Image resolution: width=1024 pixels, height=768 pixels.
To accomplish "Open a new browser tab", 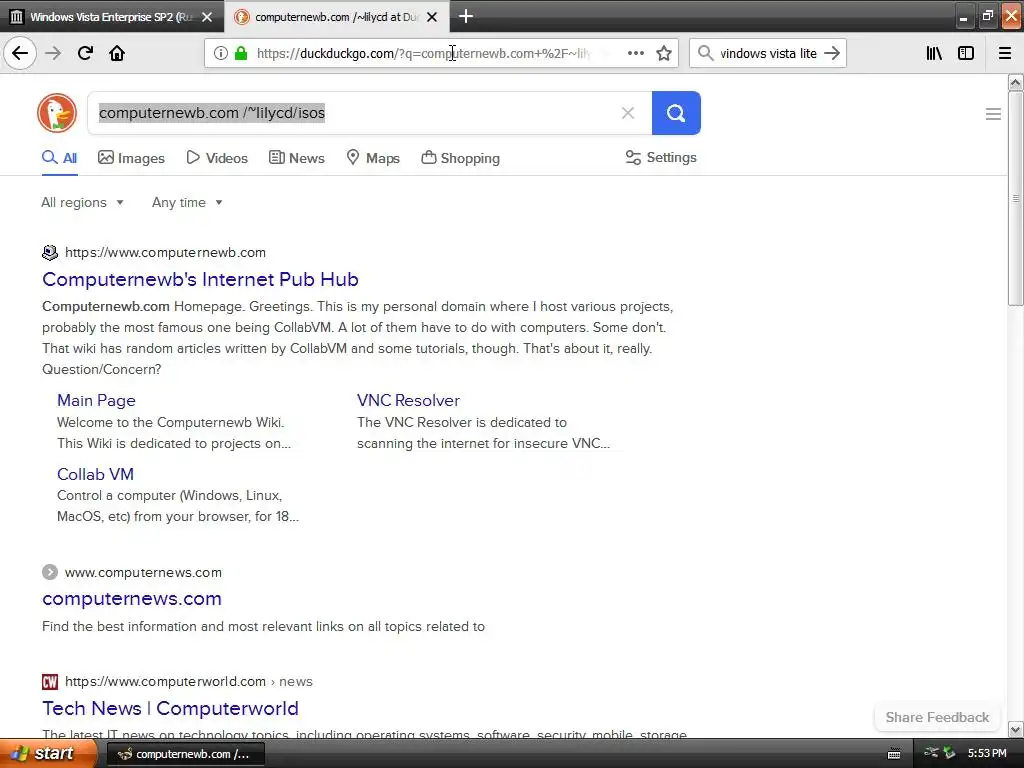I will click(466, 16).
